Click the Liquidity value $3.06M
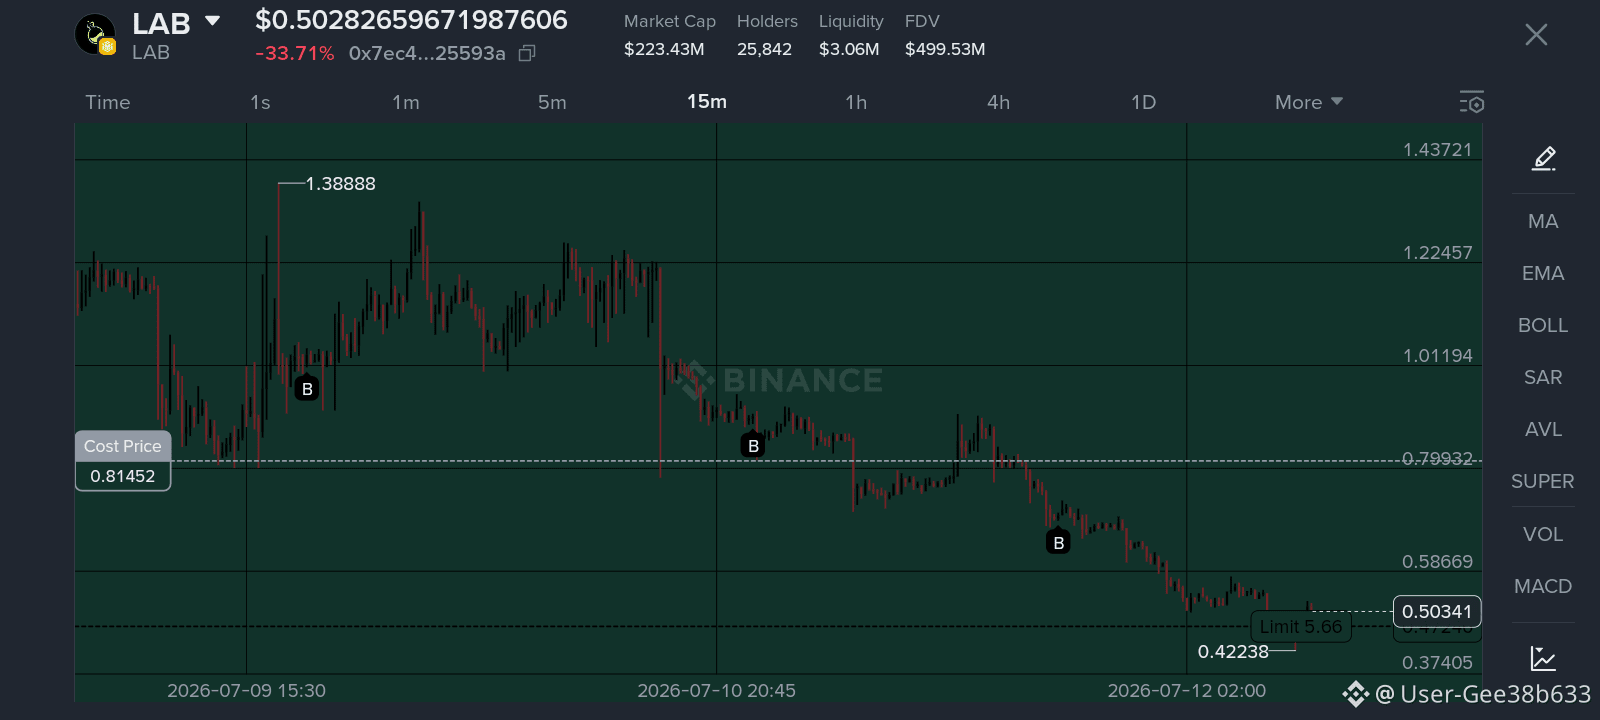This screenshot has width=1600, height=720. [x=849, y=49]
